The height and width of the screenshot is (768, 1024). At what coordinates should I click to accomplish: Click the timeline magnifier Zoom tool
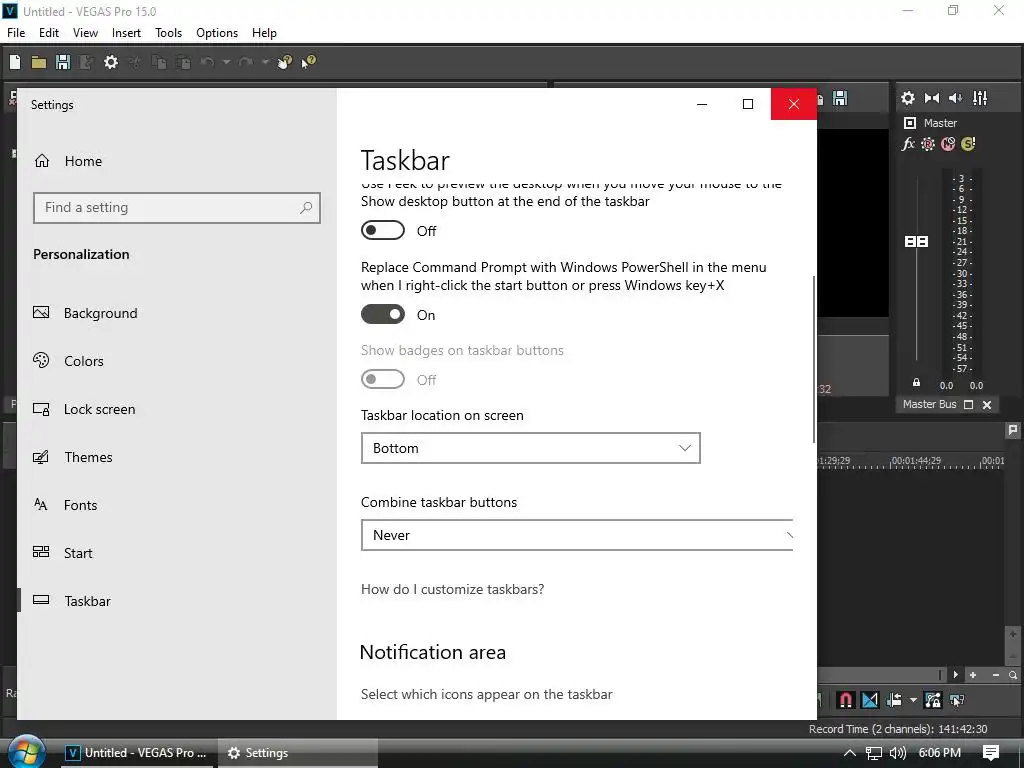1013,675
